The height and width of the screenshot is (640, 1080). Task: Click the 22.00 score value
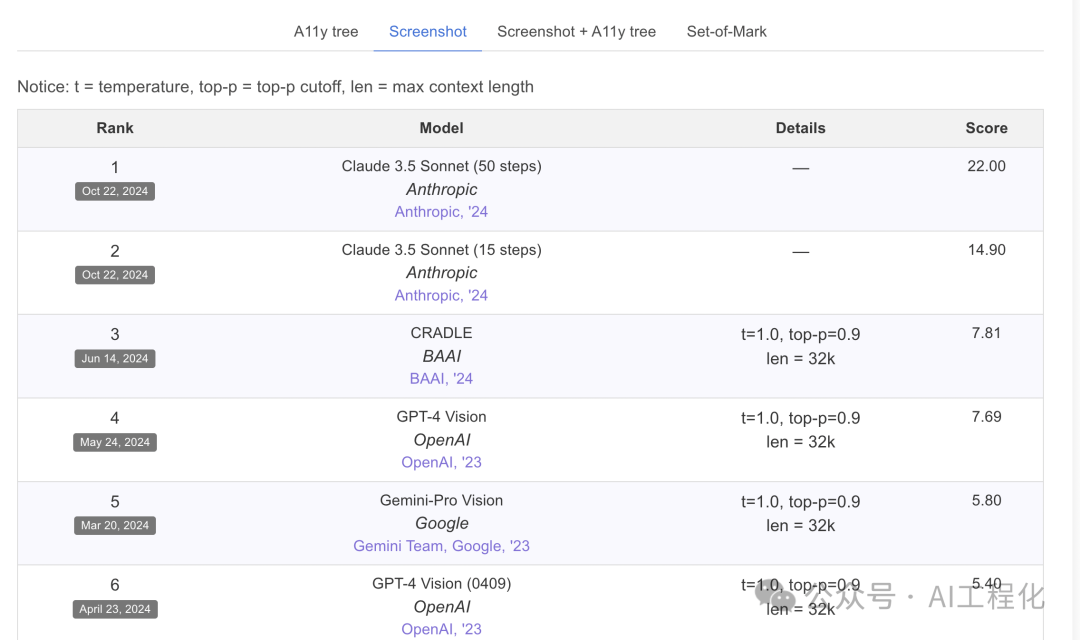tap(986, 166)
